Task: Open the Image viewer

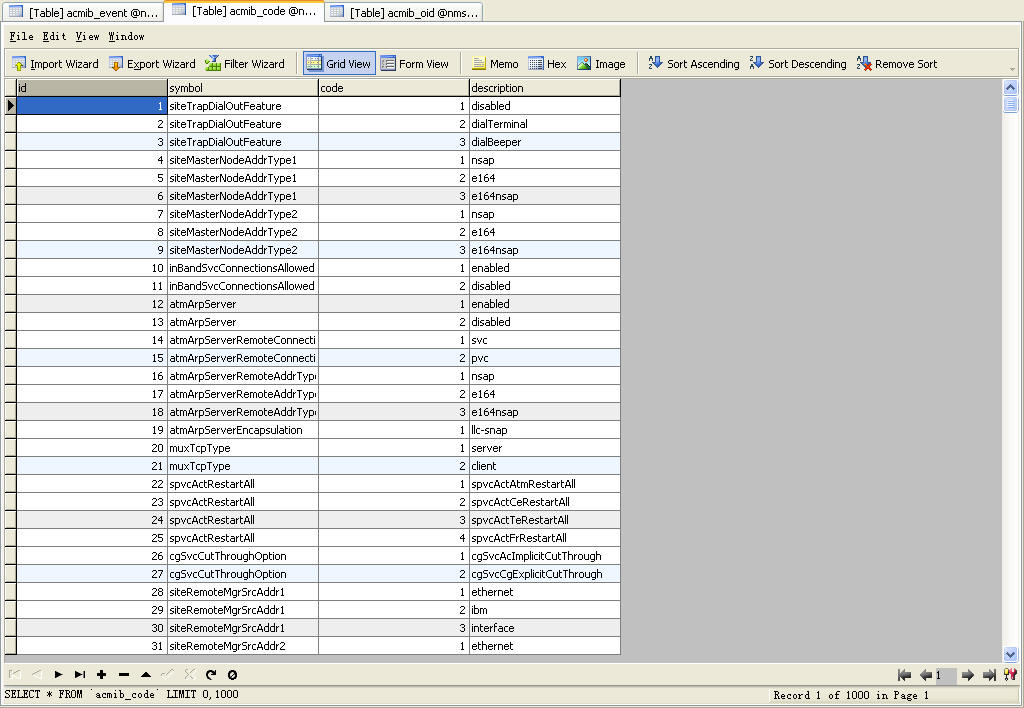Action: pos(601,64)
